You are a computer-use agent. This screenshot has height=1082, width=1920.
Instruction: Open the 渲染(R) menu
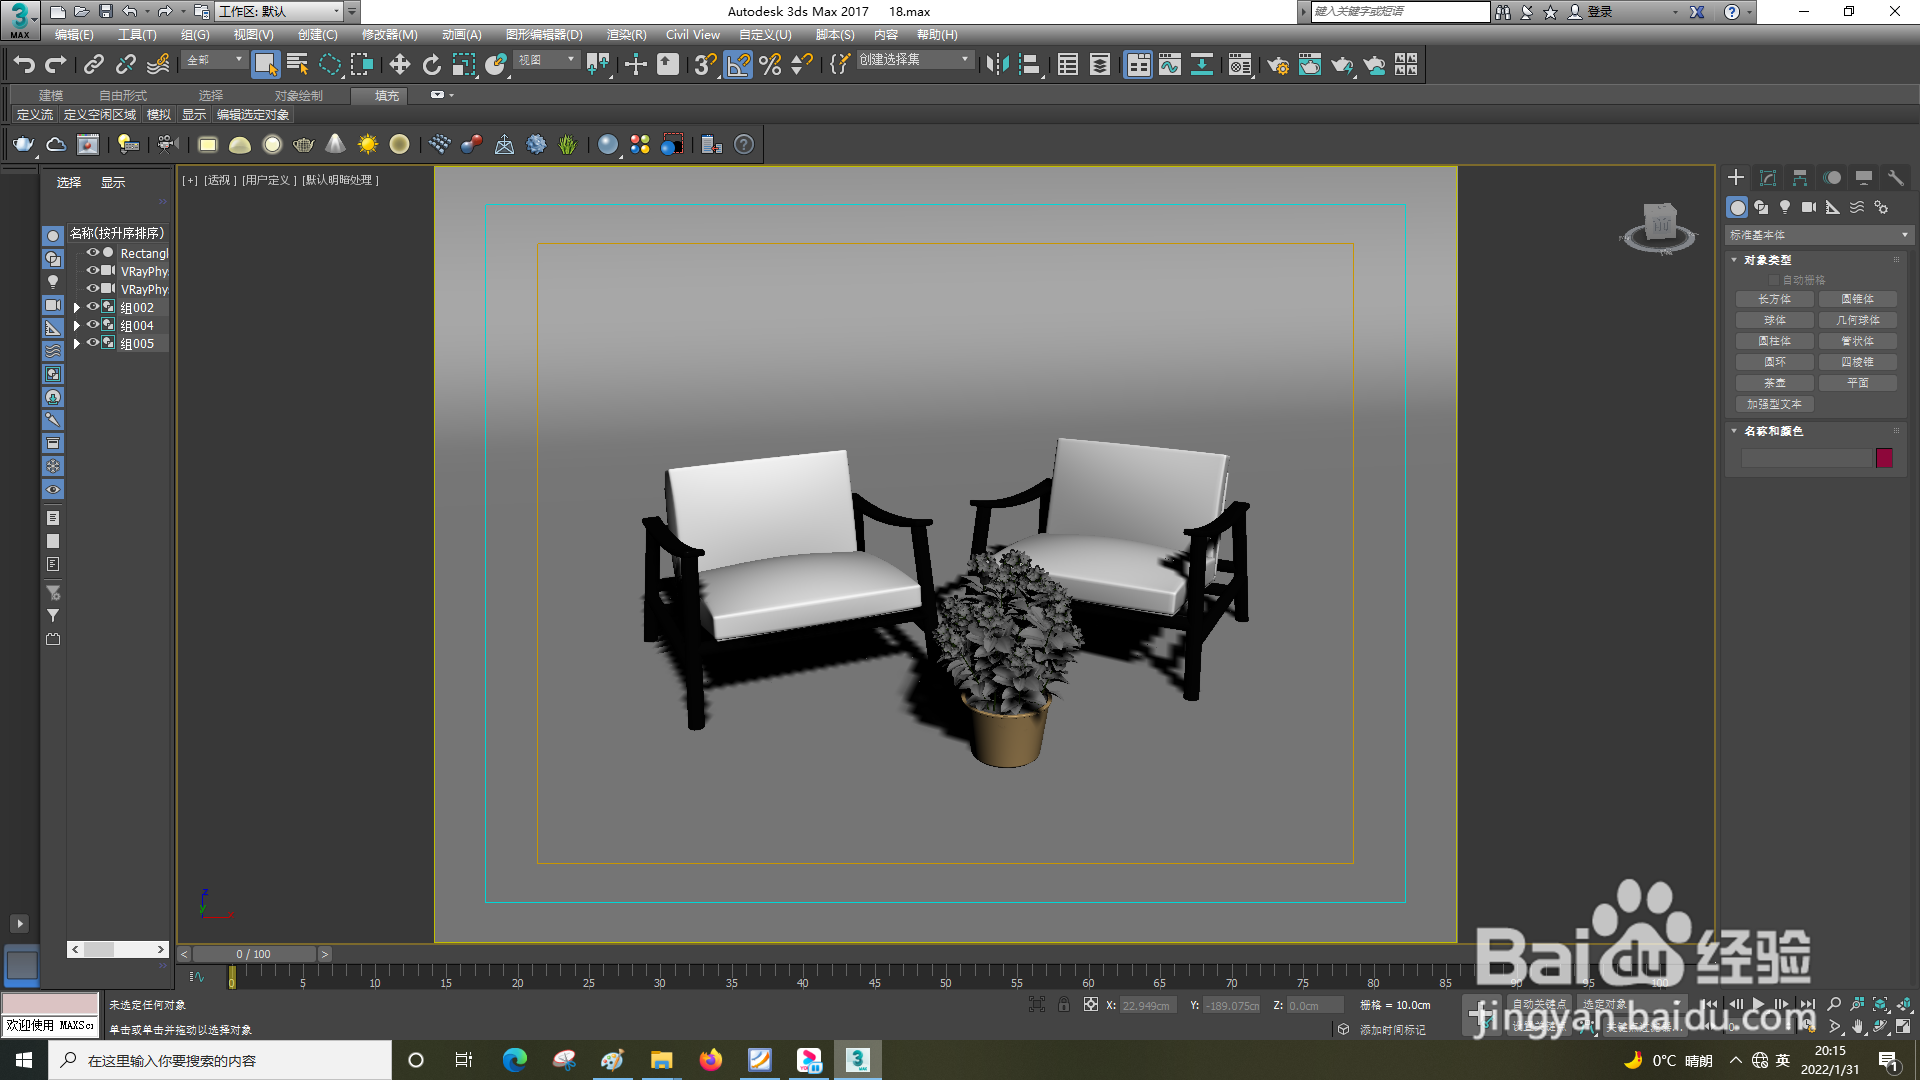[x=626, y=35]
